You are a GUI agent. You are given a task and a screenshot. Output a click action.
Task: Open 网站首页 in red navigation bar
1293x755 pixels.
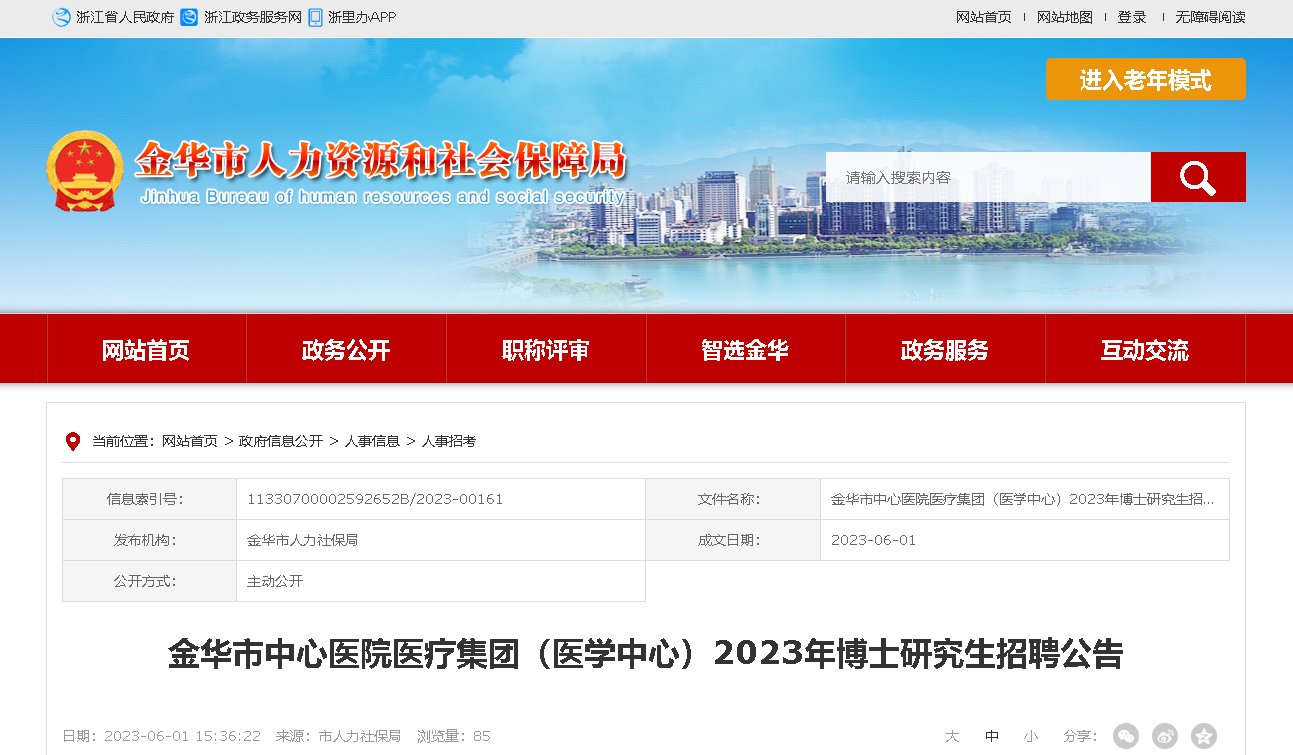(x=146, y=350)
